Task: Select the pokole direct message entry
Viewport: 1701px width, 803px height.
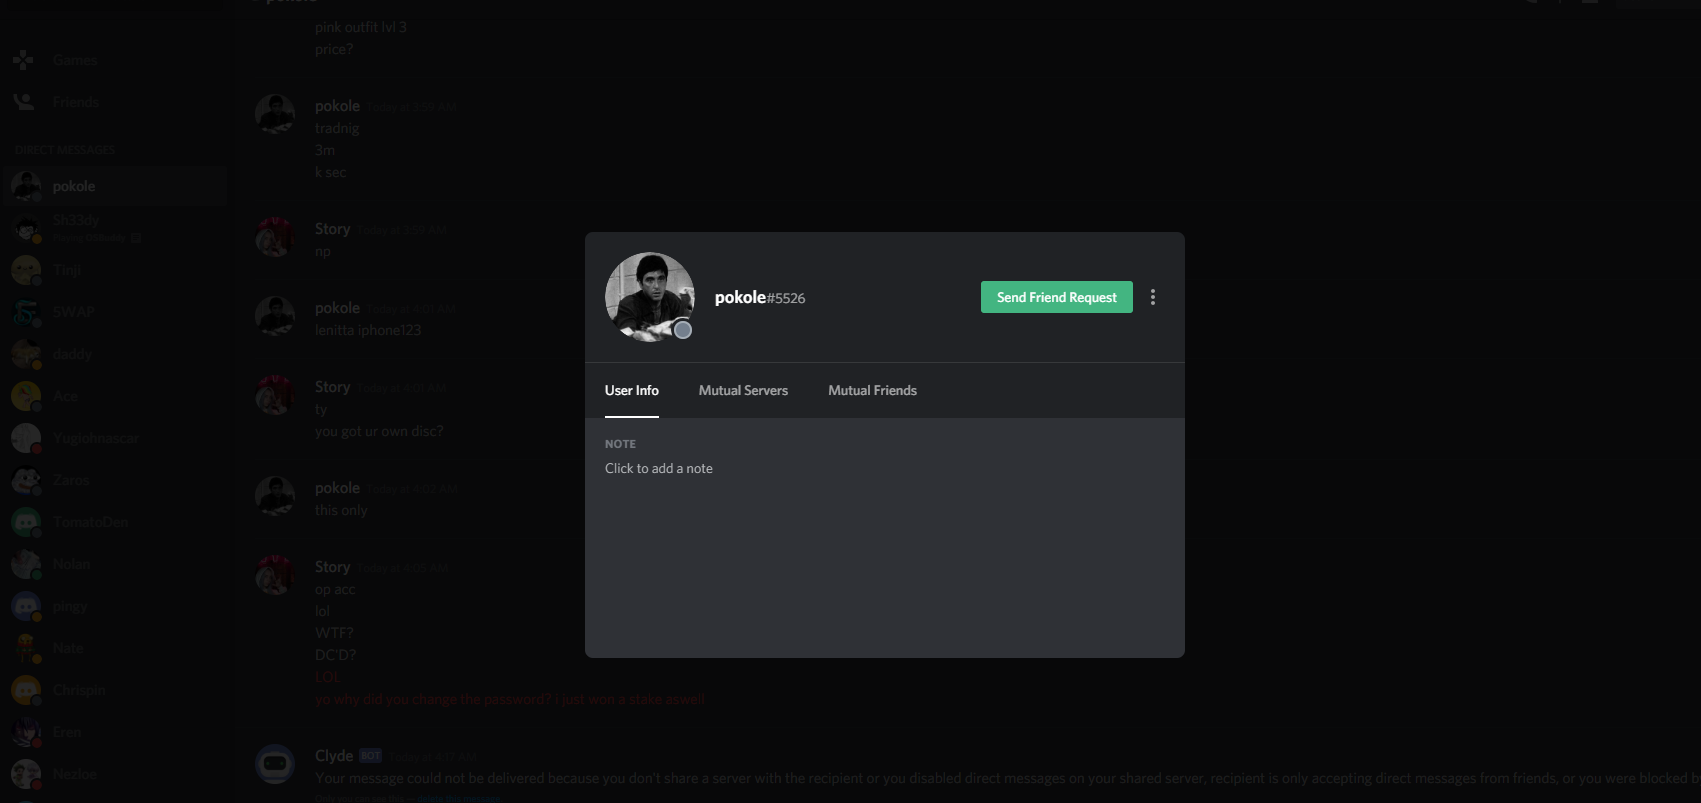Action: 114,186
